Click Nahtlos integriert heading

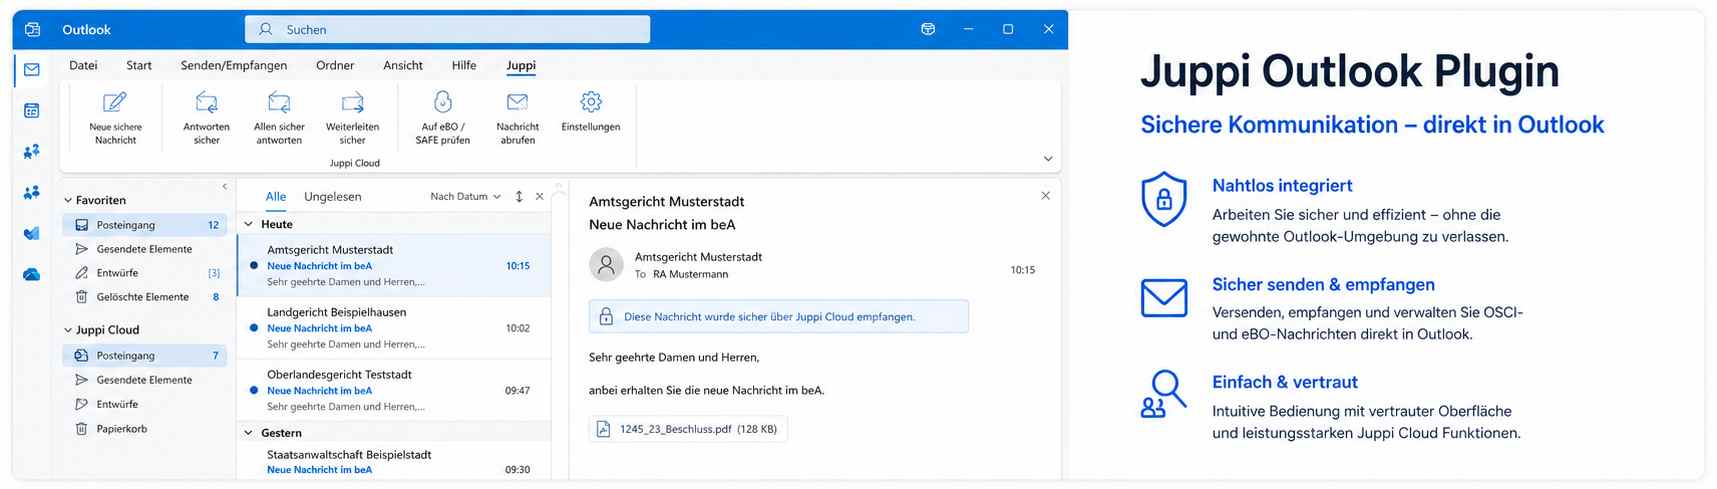click(1282, 185)
